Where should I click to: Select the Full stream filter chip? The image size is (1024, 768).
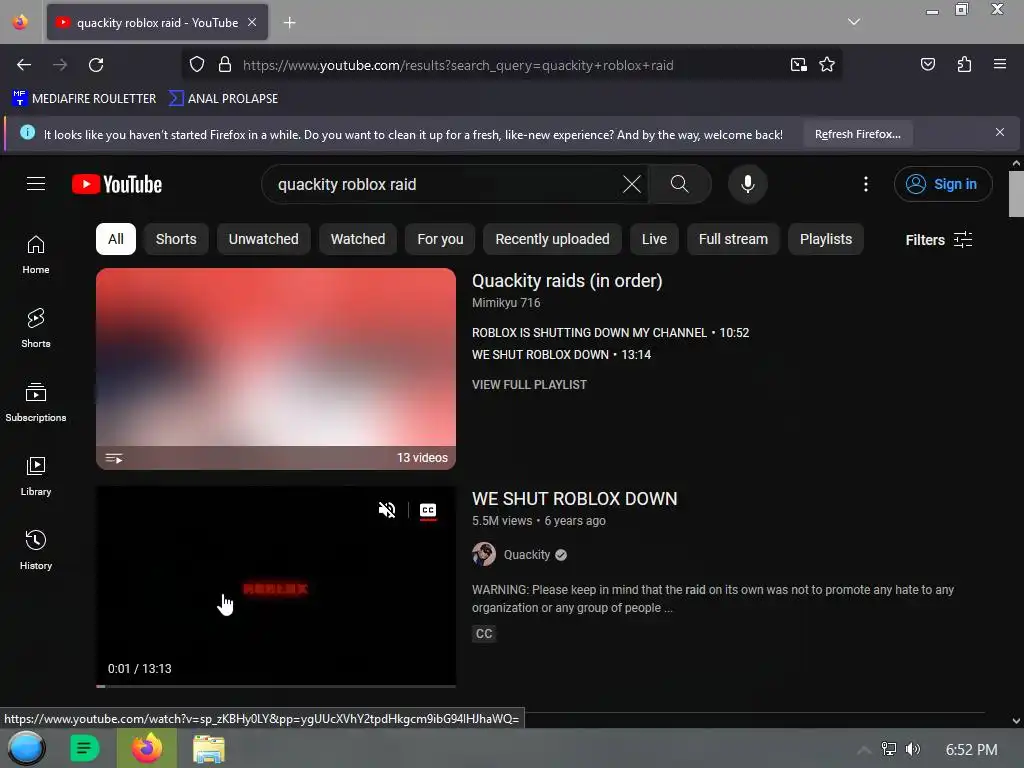click(x=733, y=239)
